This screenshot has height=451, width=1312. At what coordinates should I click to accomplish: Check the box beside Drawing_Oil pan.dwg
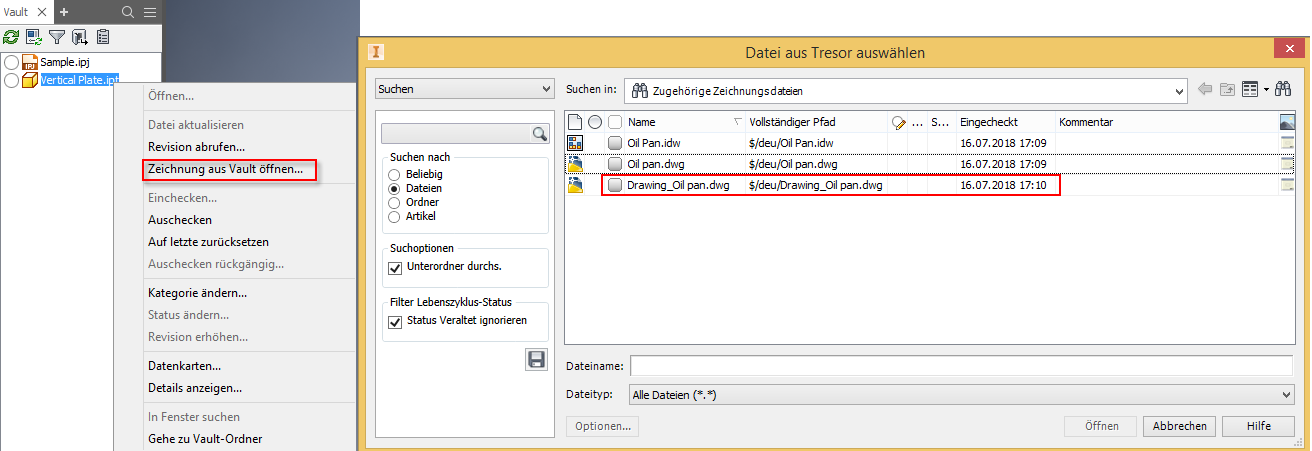point(615,185)
